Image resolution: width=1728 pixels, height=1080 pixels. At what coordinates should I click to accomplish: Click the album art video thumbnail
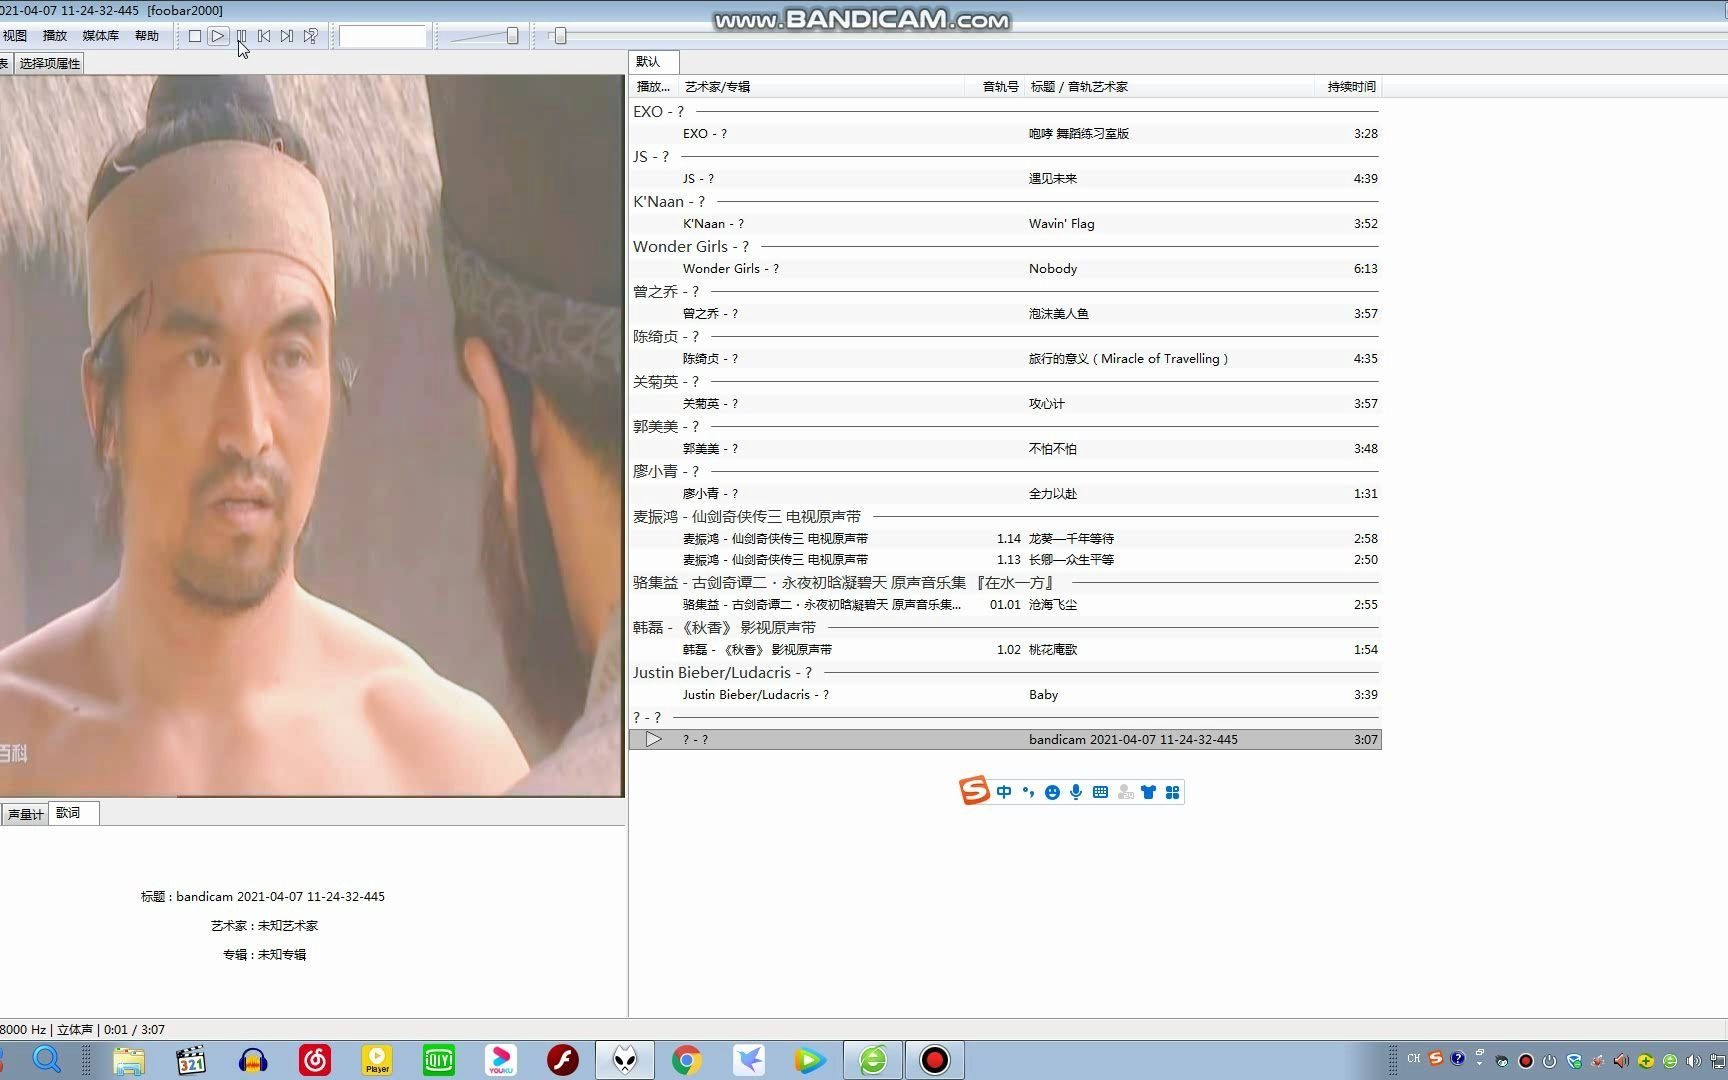tap(311, 436)
